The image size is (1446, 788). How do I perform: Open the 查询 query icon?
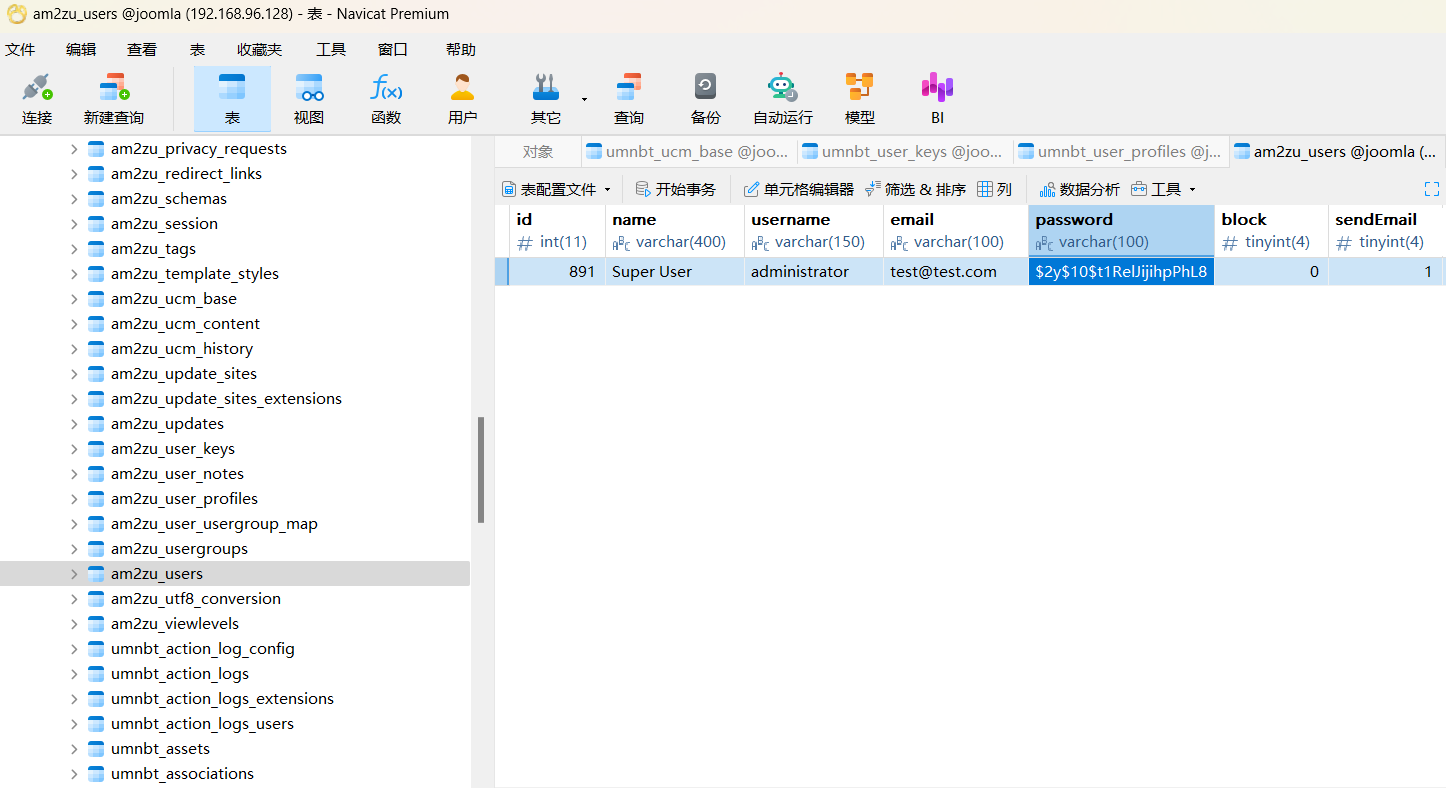click(629, 99)
